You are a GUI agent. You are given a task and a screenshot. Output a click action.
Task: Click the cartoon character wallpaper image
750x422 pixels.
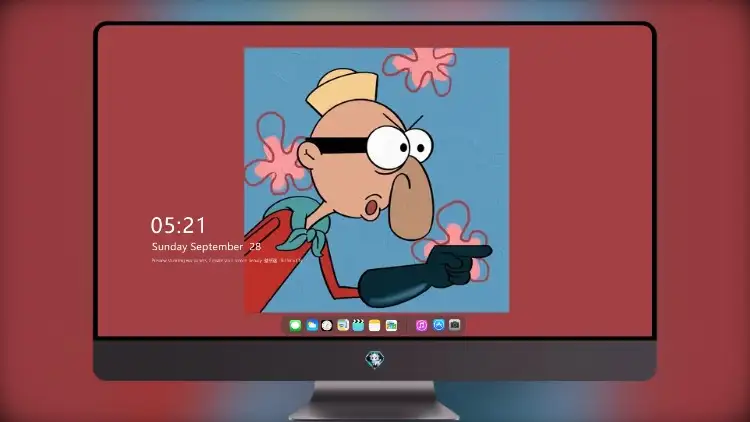[x=376, y=180]
